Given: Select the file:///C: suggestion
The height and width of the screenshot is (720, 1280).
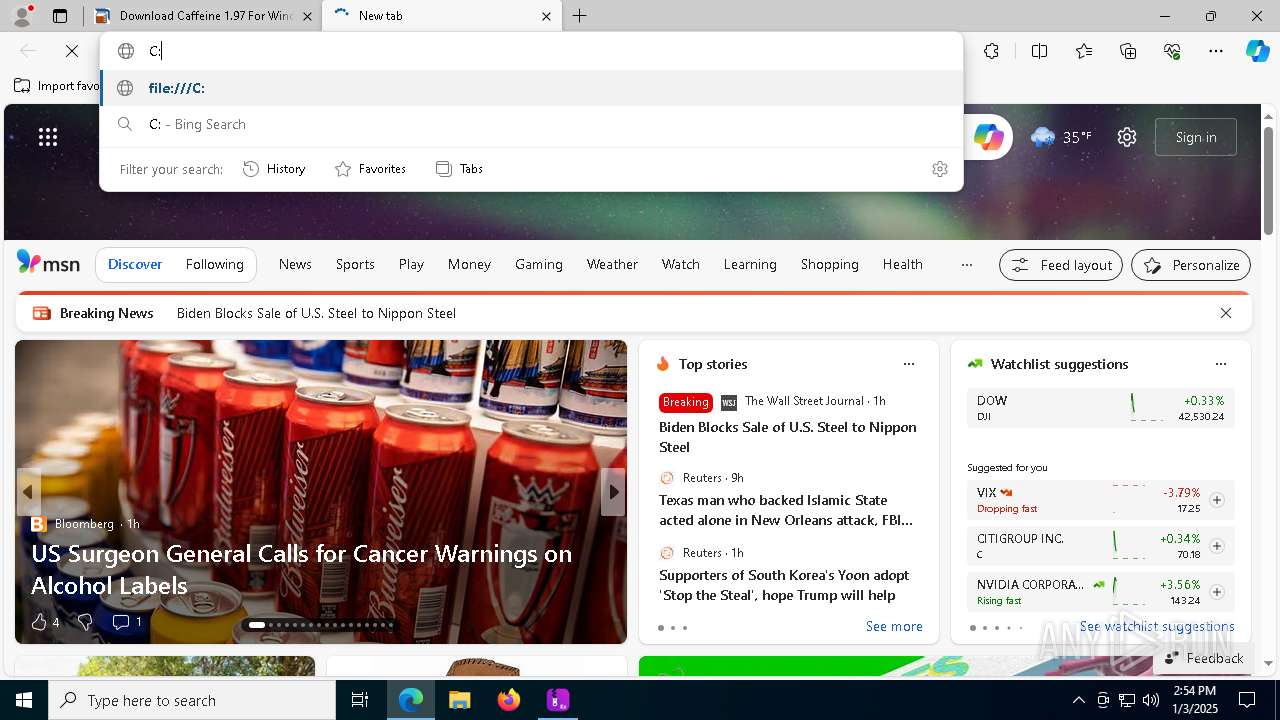Looking at the screenshot, I should click(531, 88).
